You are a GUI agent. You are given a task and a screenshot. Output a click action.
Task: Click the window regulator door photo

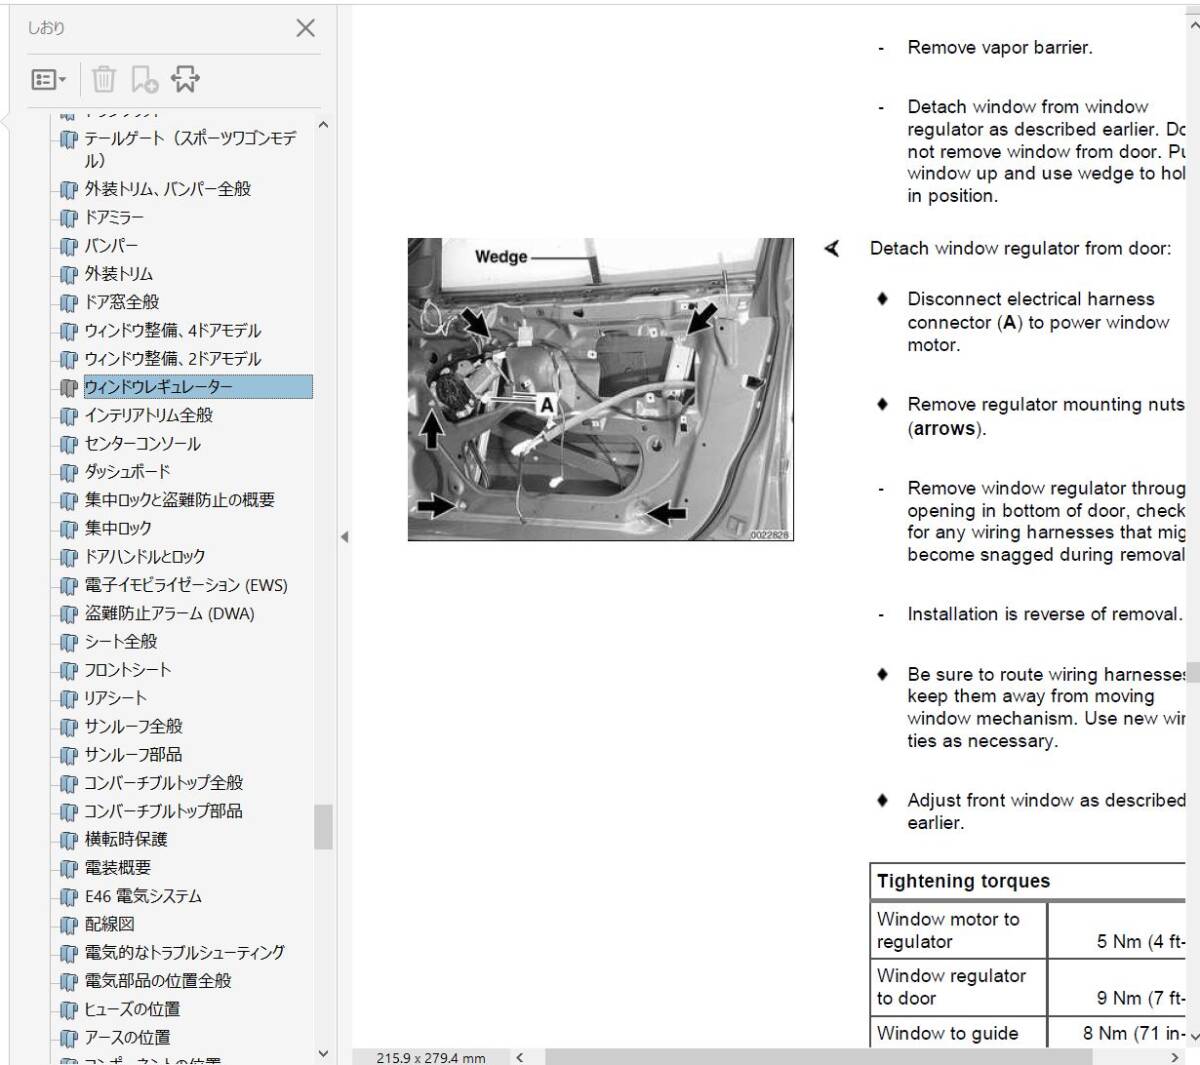pyautogui.click(x=600, y=389)
